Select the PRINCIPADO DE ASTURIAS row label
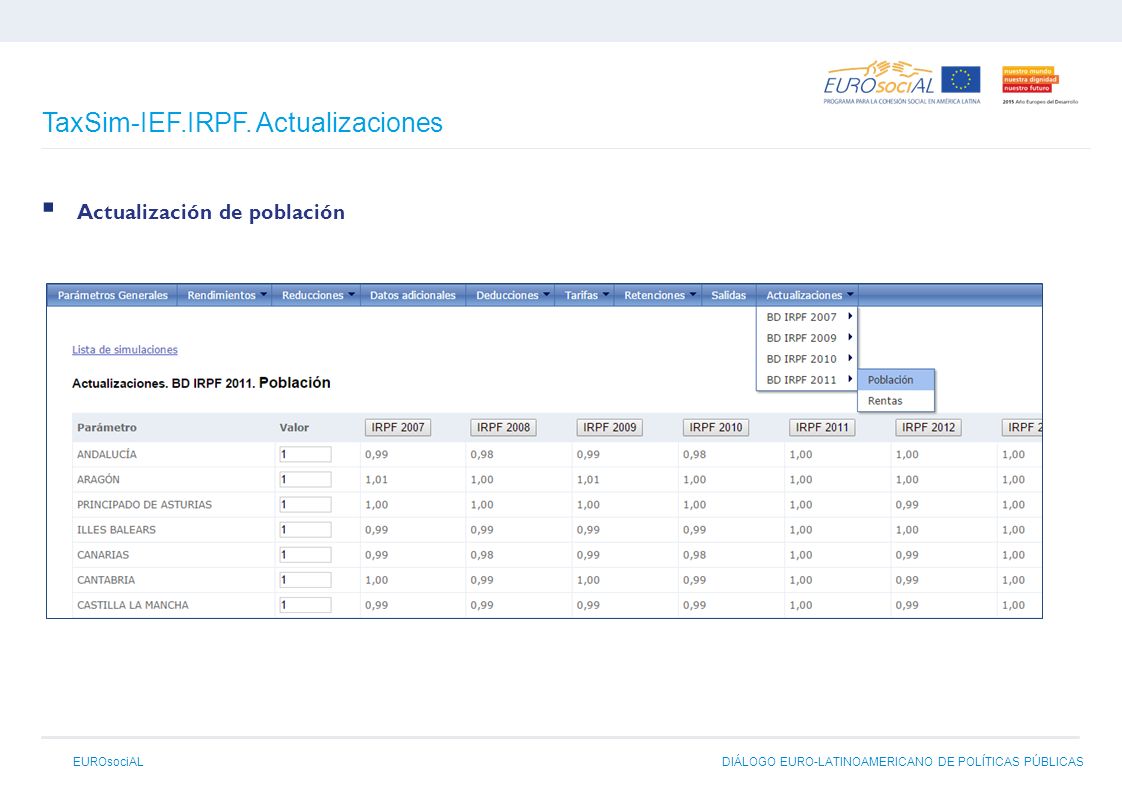 coord(145,505)
